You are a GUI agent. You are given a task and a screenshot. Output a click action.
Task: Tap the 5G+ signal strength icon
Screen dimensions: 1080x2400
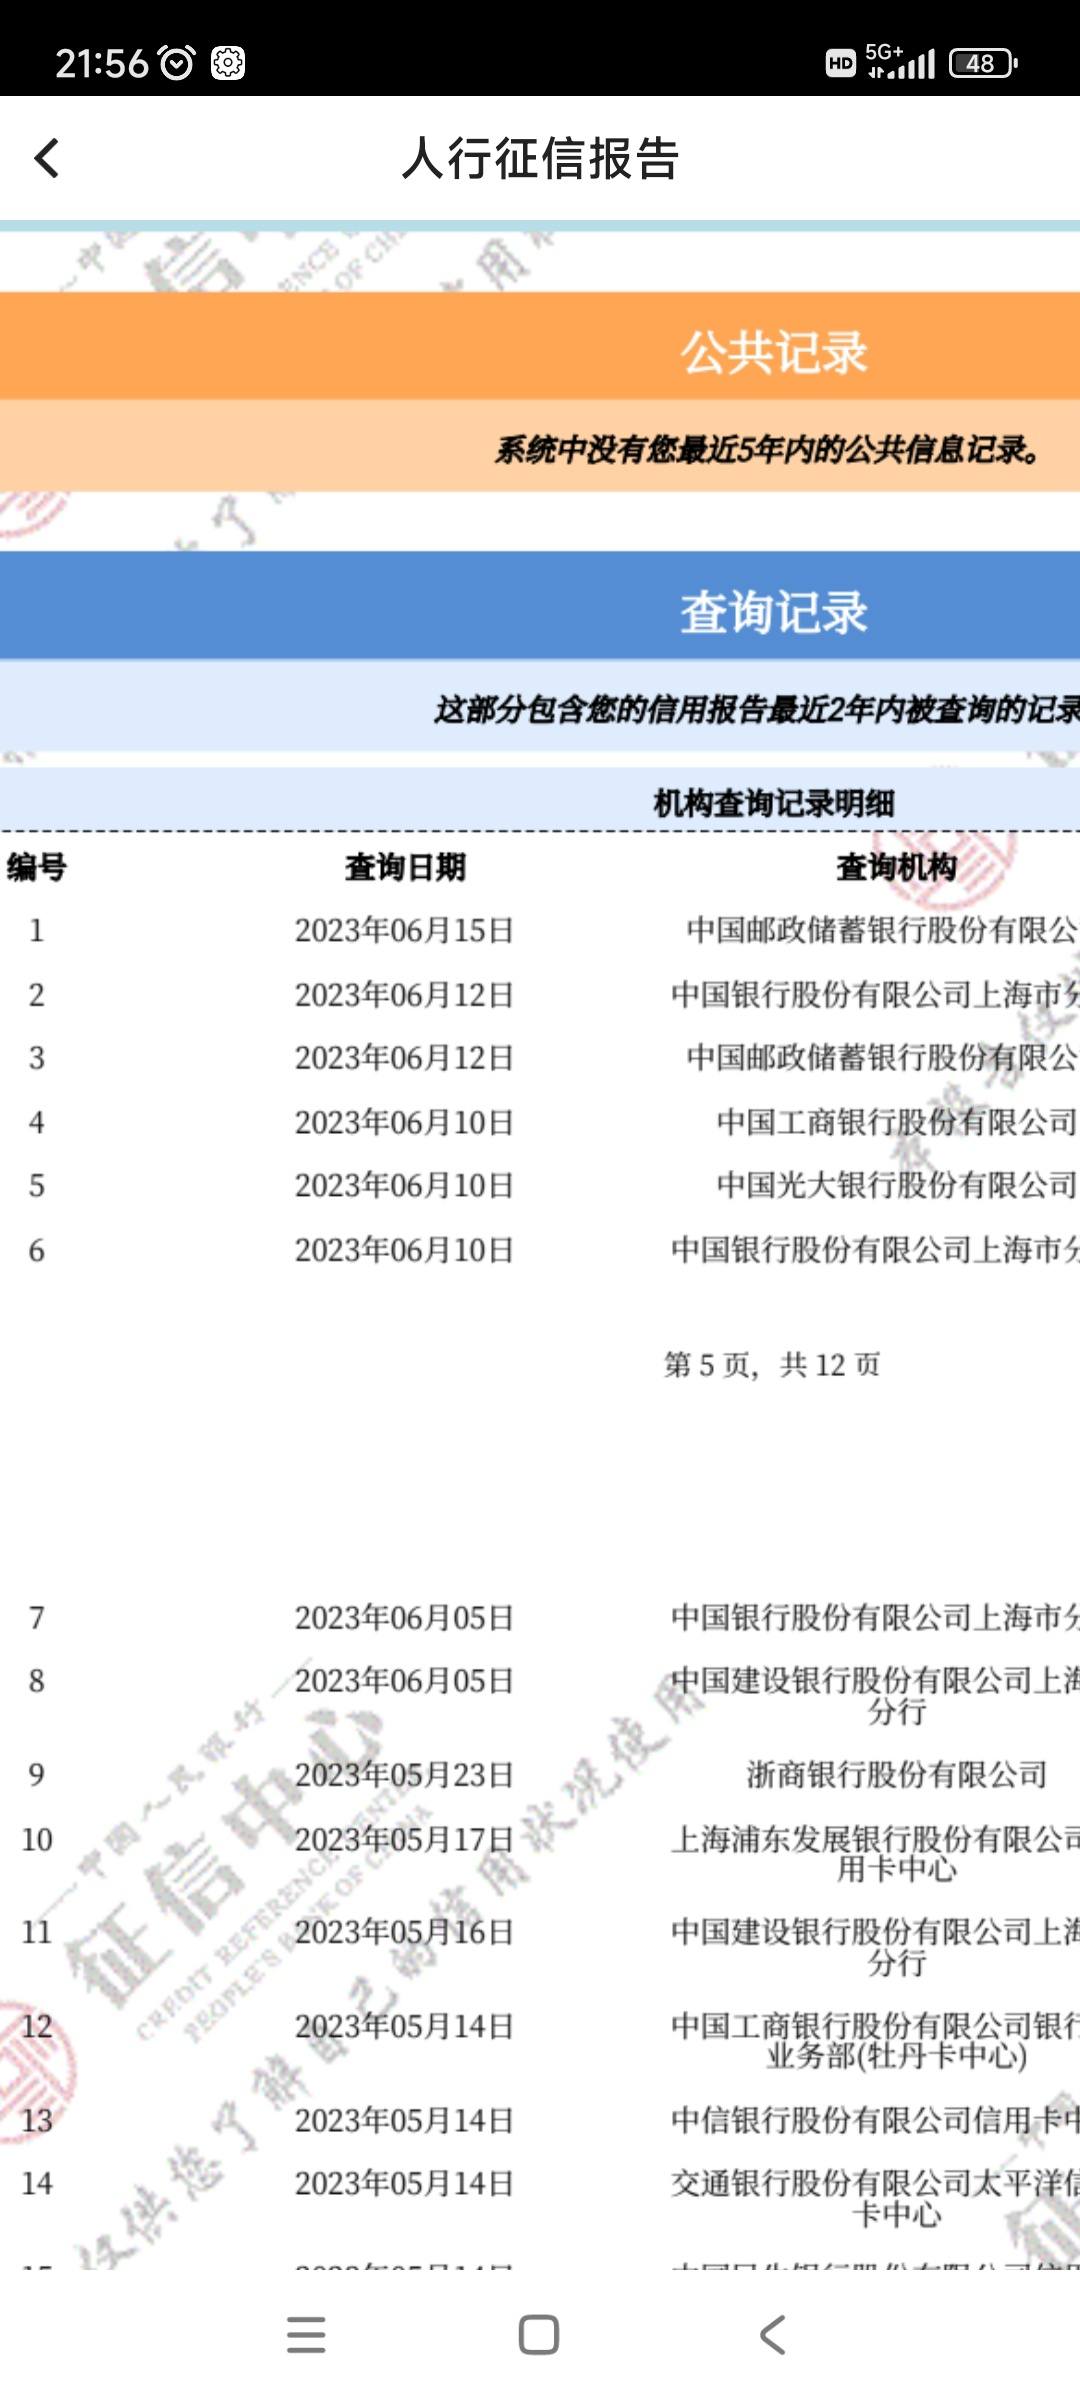[900, 61]
